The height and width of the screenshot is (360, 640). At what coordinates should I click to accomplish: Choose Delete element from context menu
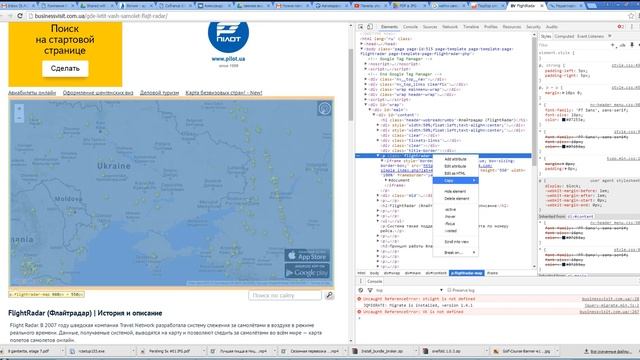(x=456, y=199)
